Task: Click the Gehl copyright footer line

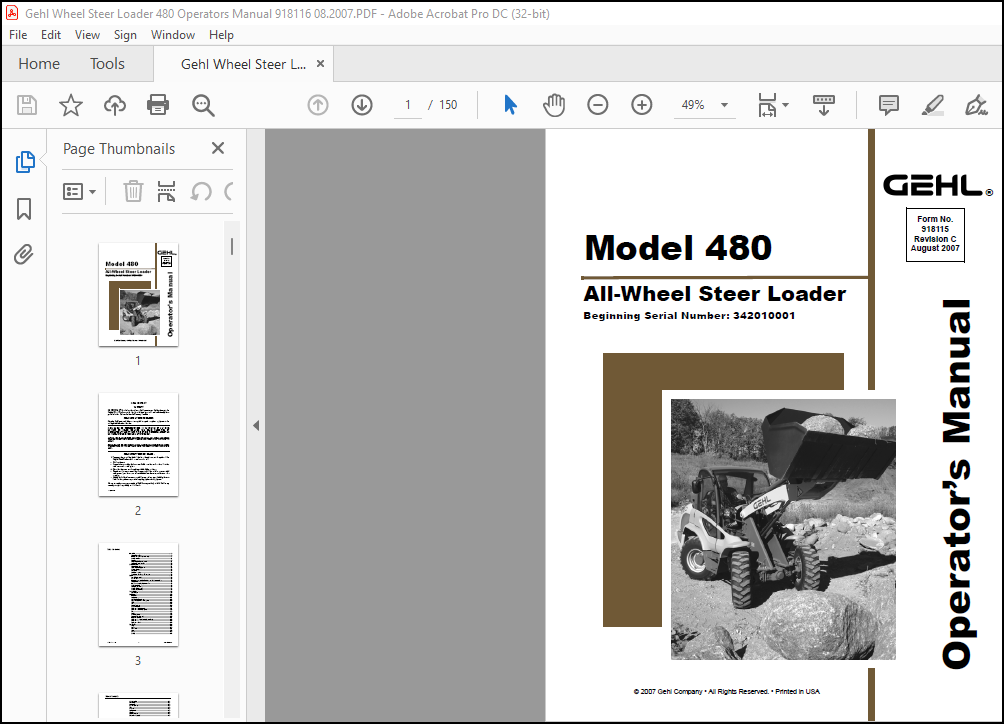Action: (727, 691)
